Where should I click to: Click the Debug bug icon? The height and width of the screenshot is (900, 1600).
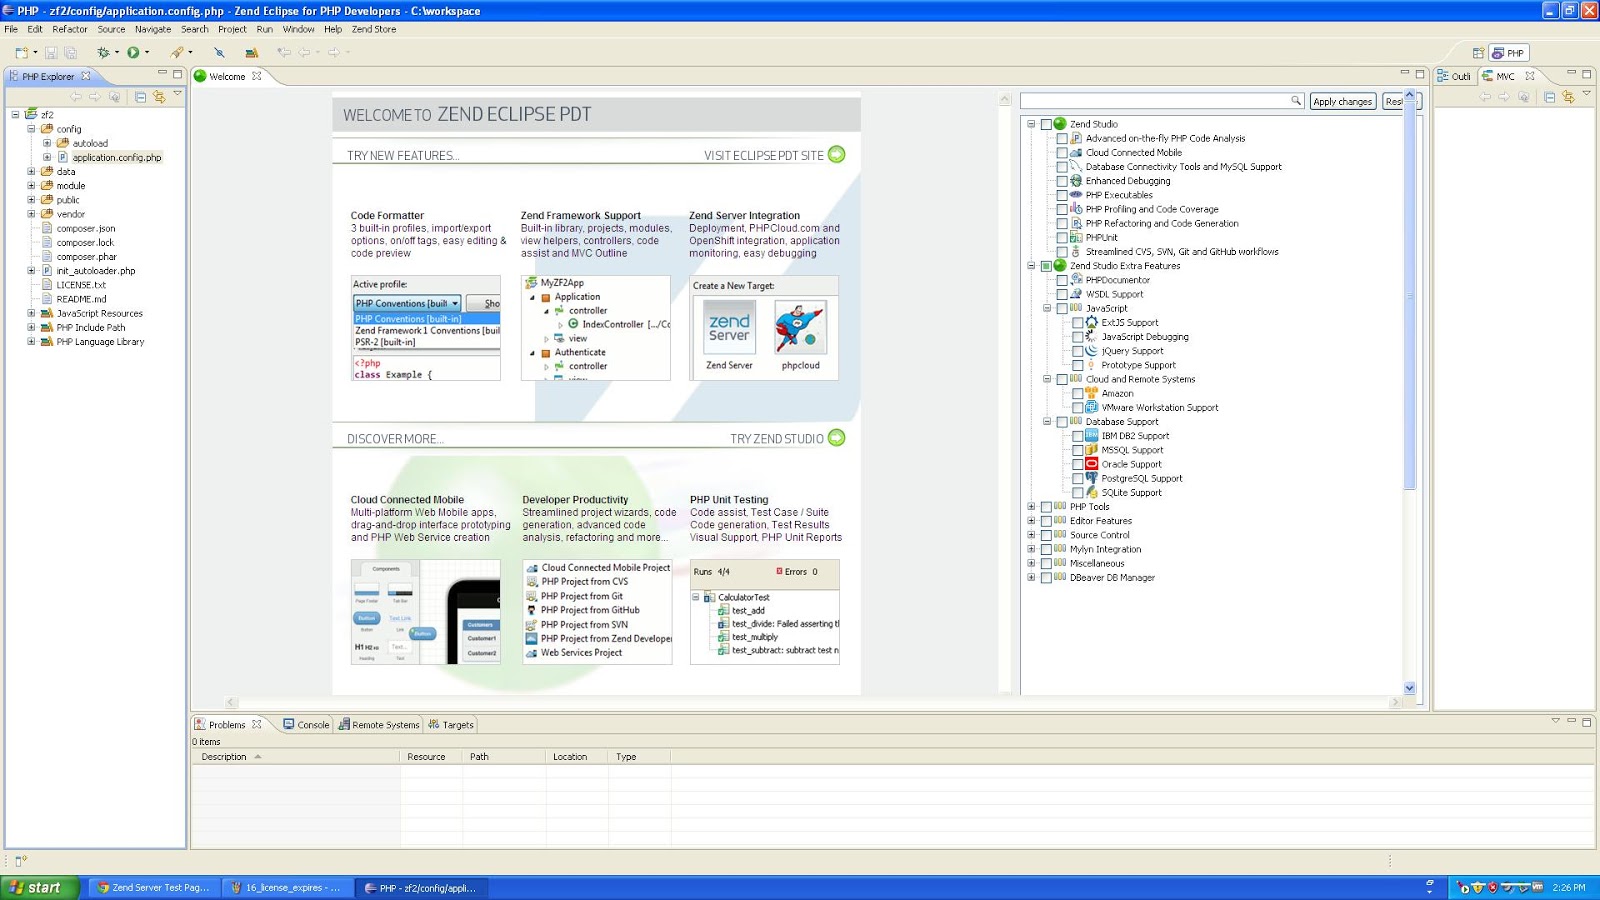point(103,53)
